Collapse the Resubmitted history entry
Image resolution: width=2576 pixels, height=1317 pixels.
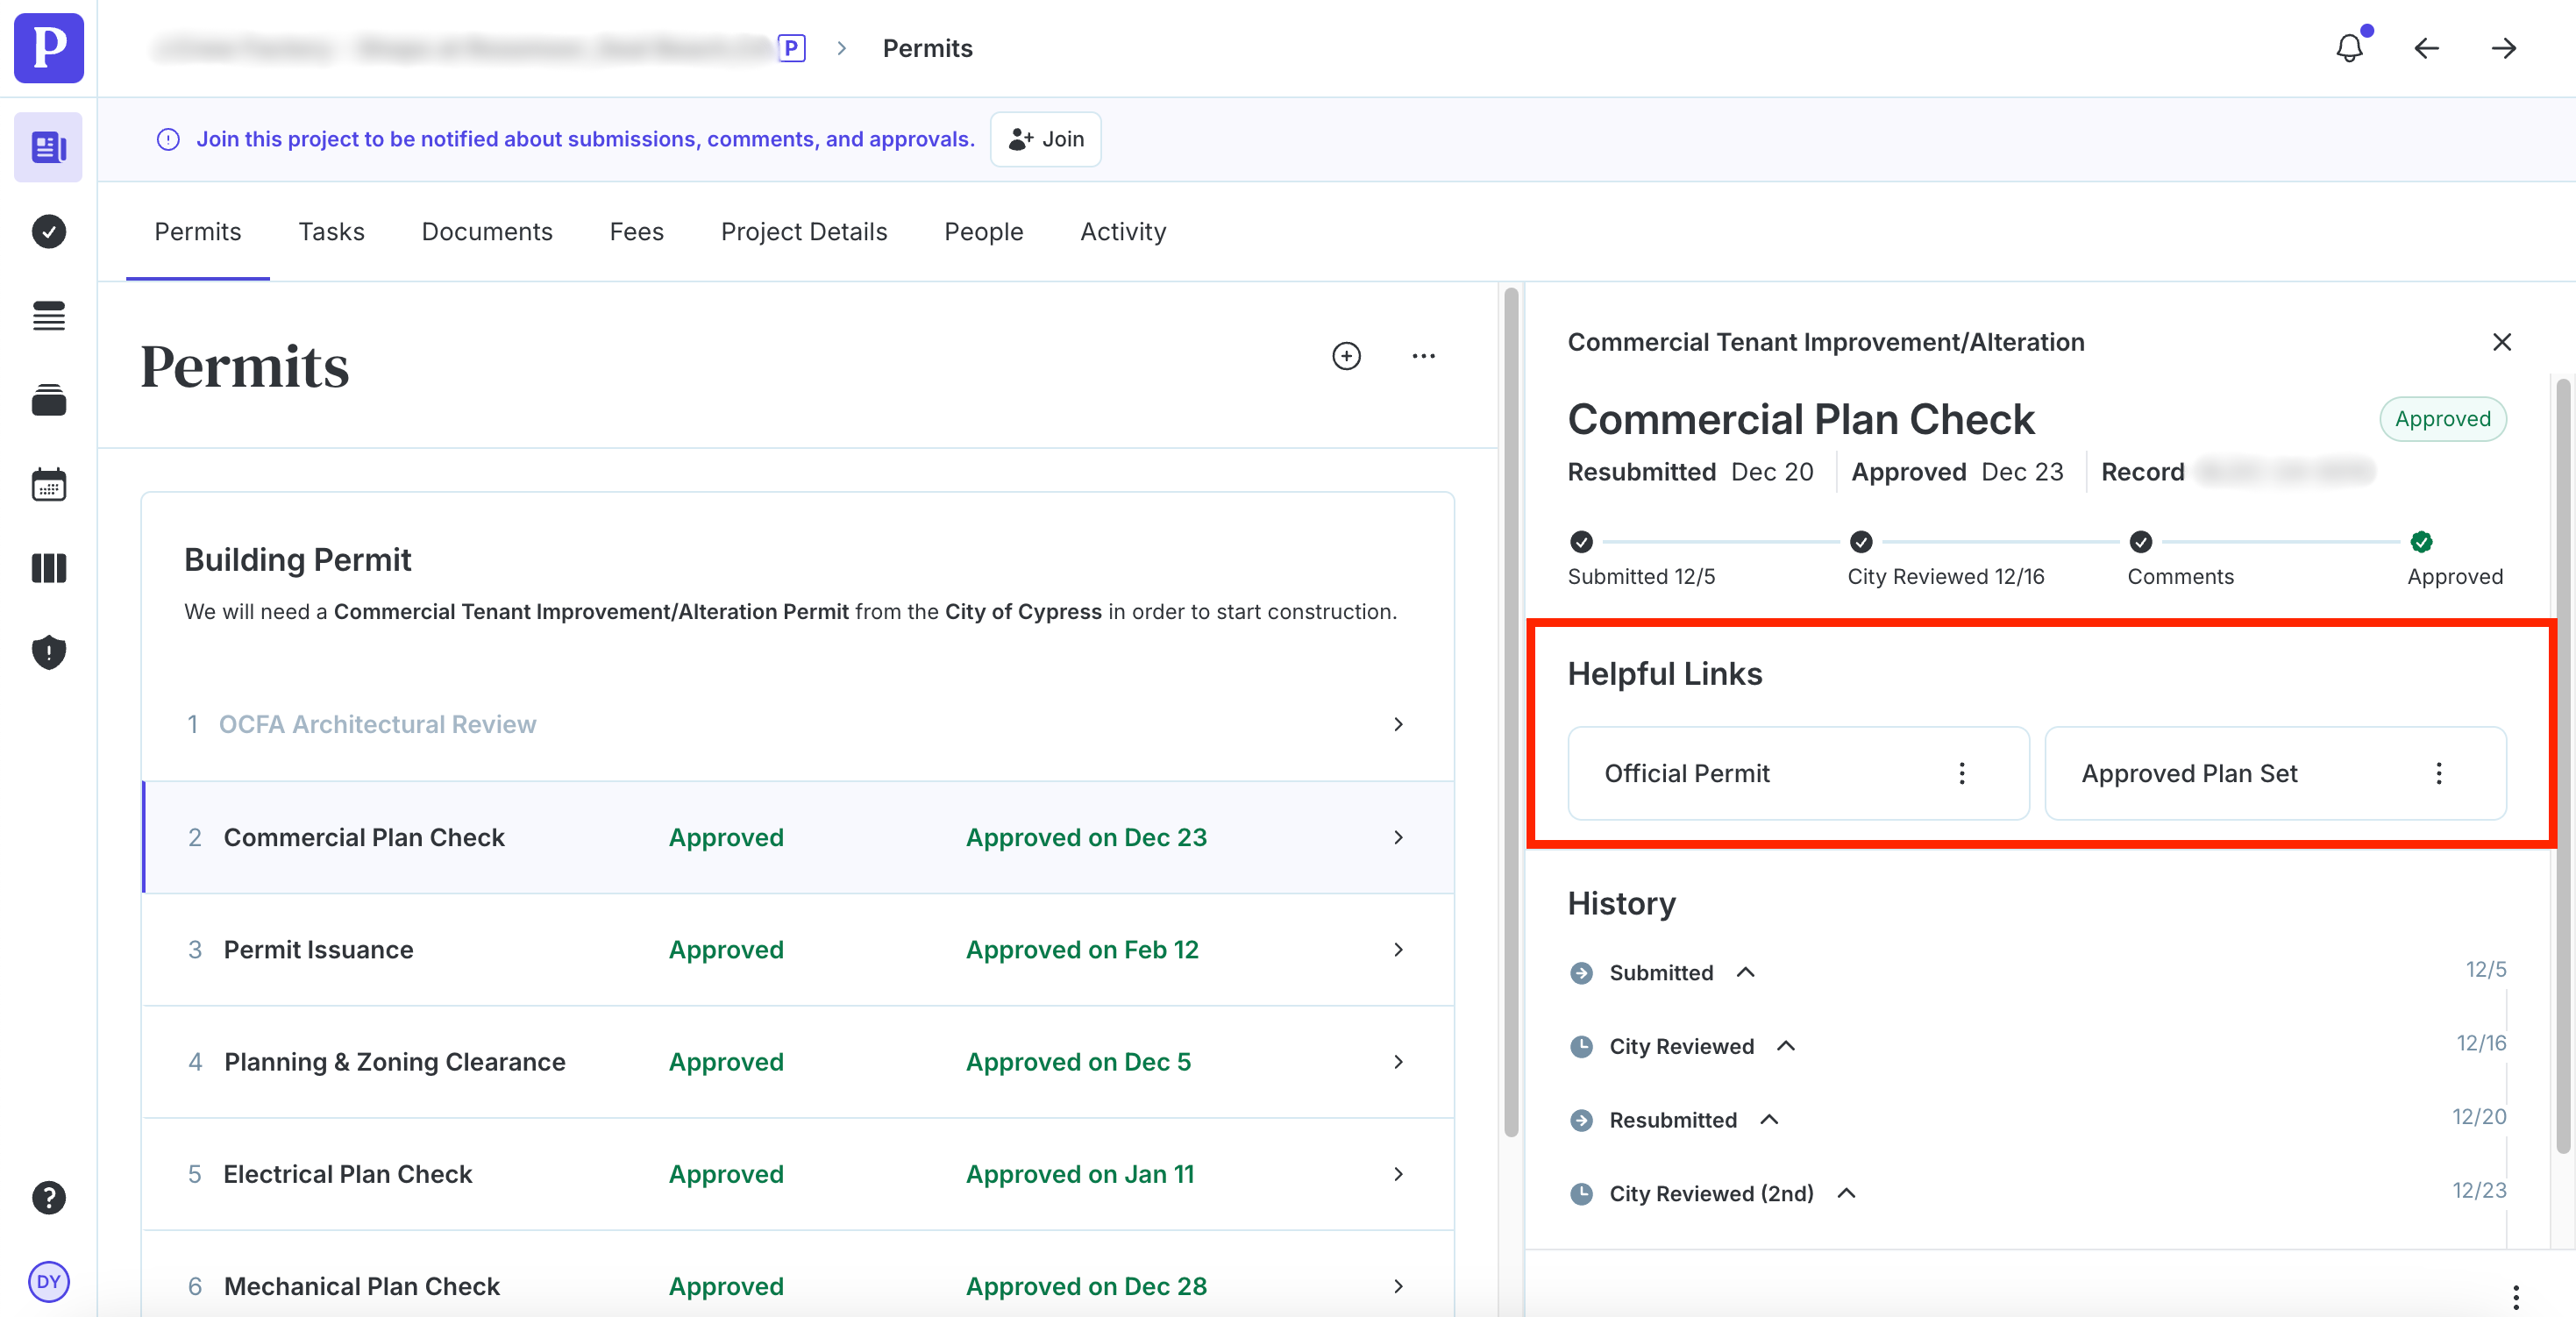point(1768,1119)
